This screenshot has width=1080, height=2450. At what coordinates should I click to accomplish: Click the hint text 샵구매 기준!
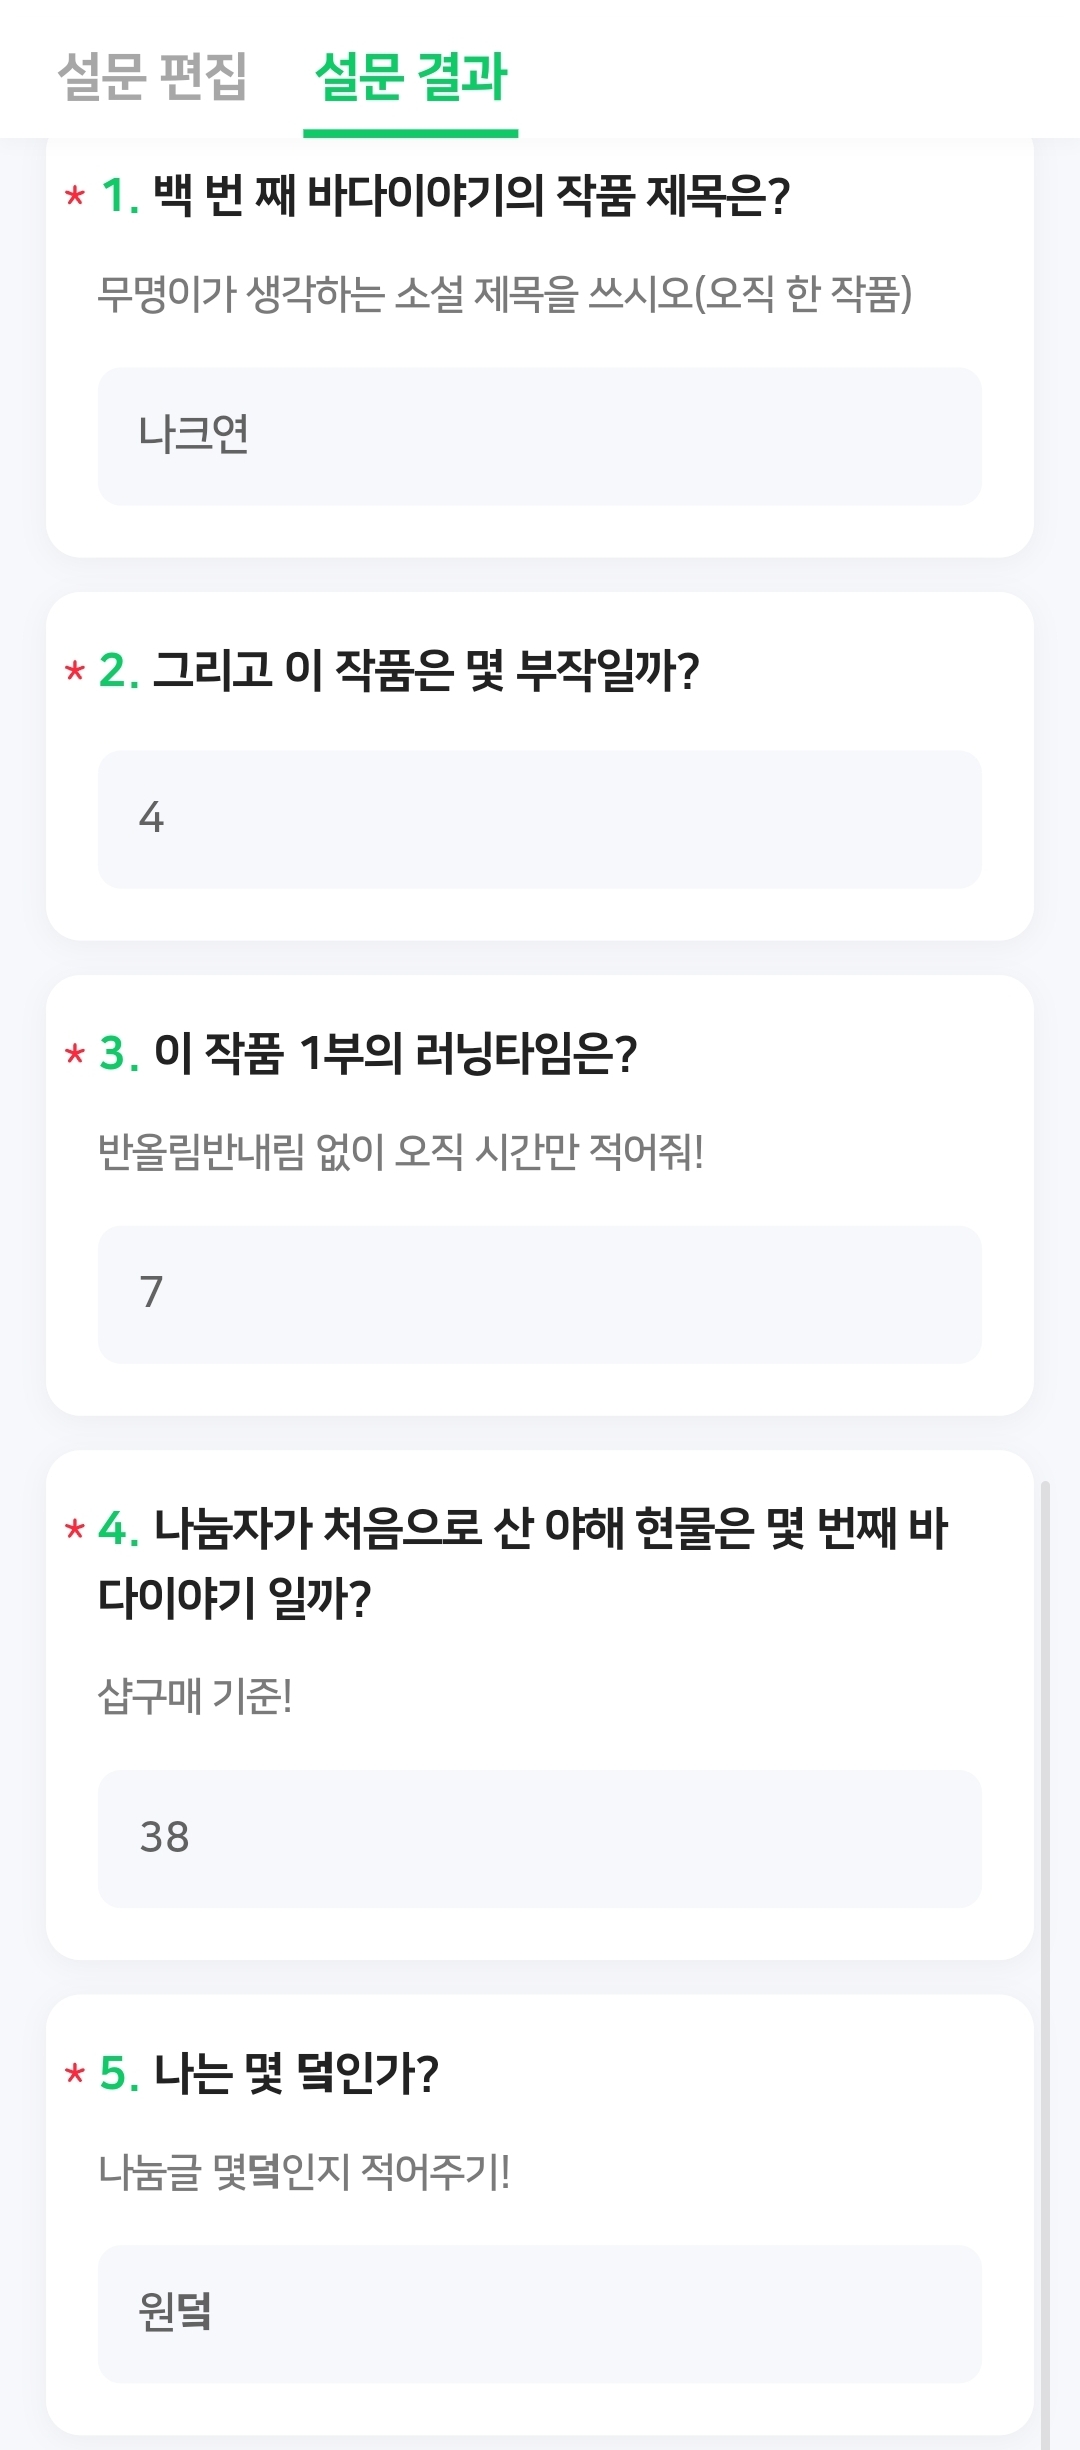pyautogui.click(x=195, y=1696)
